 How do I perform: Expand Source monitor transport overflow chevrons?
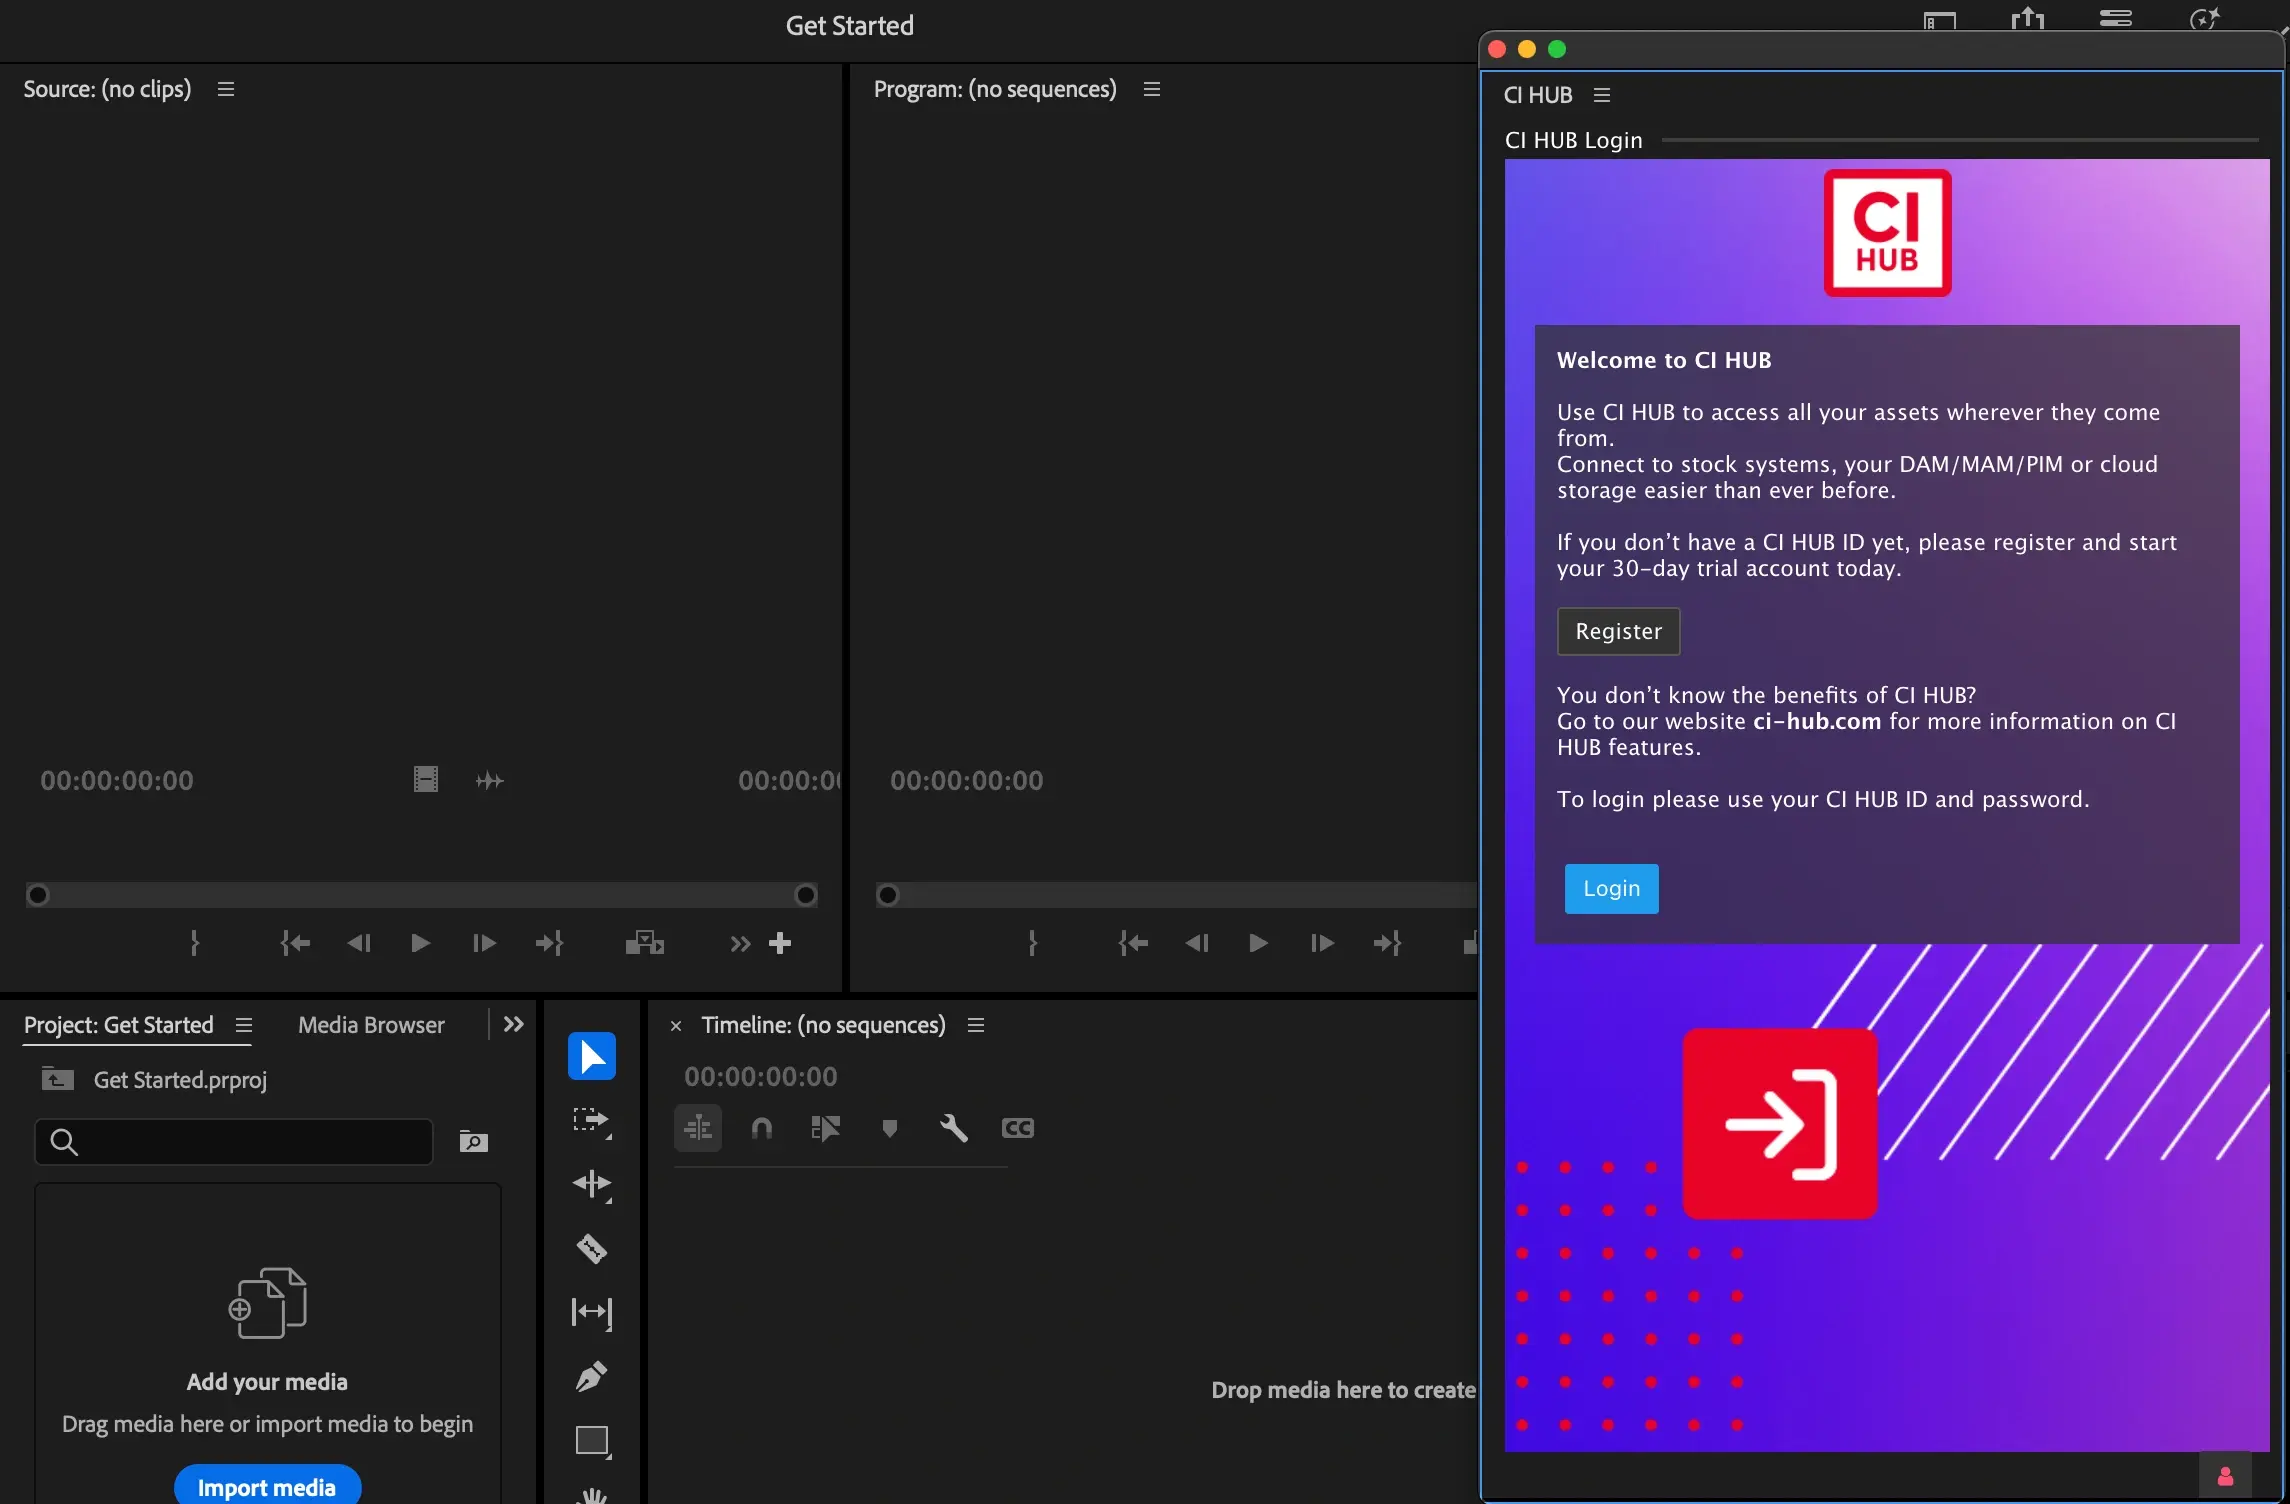click(x=740, y=944)
